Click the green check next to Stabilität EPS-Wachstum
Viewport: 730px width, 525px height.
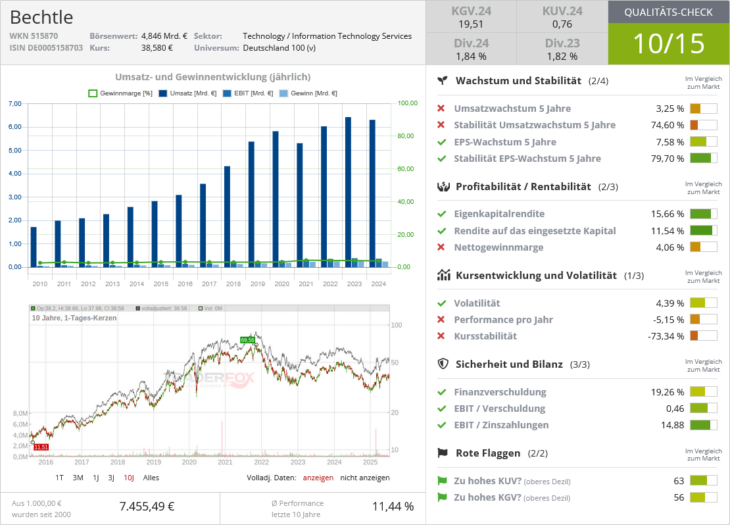point(442,158)
